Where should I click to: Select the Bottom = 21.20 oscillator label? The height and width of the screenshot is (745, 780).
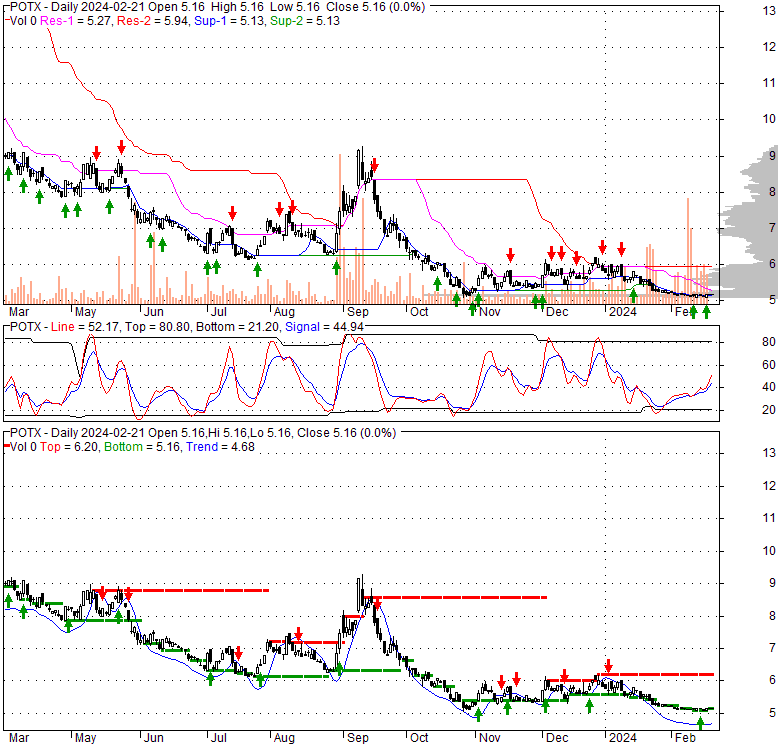click(238, 327)
